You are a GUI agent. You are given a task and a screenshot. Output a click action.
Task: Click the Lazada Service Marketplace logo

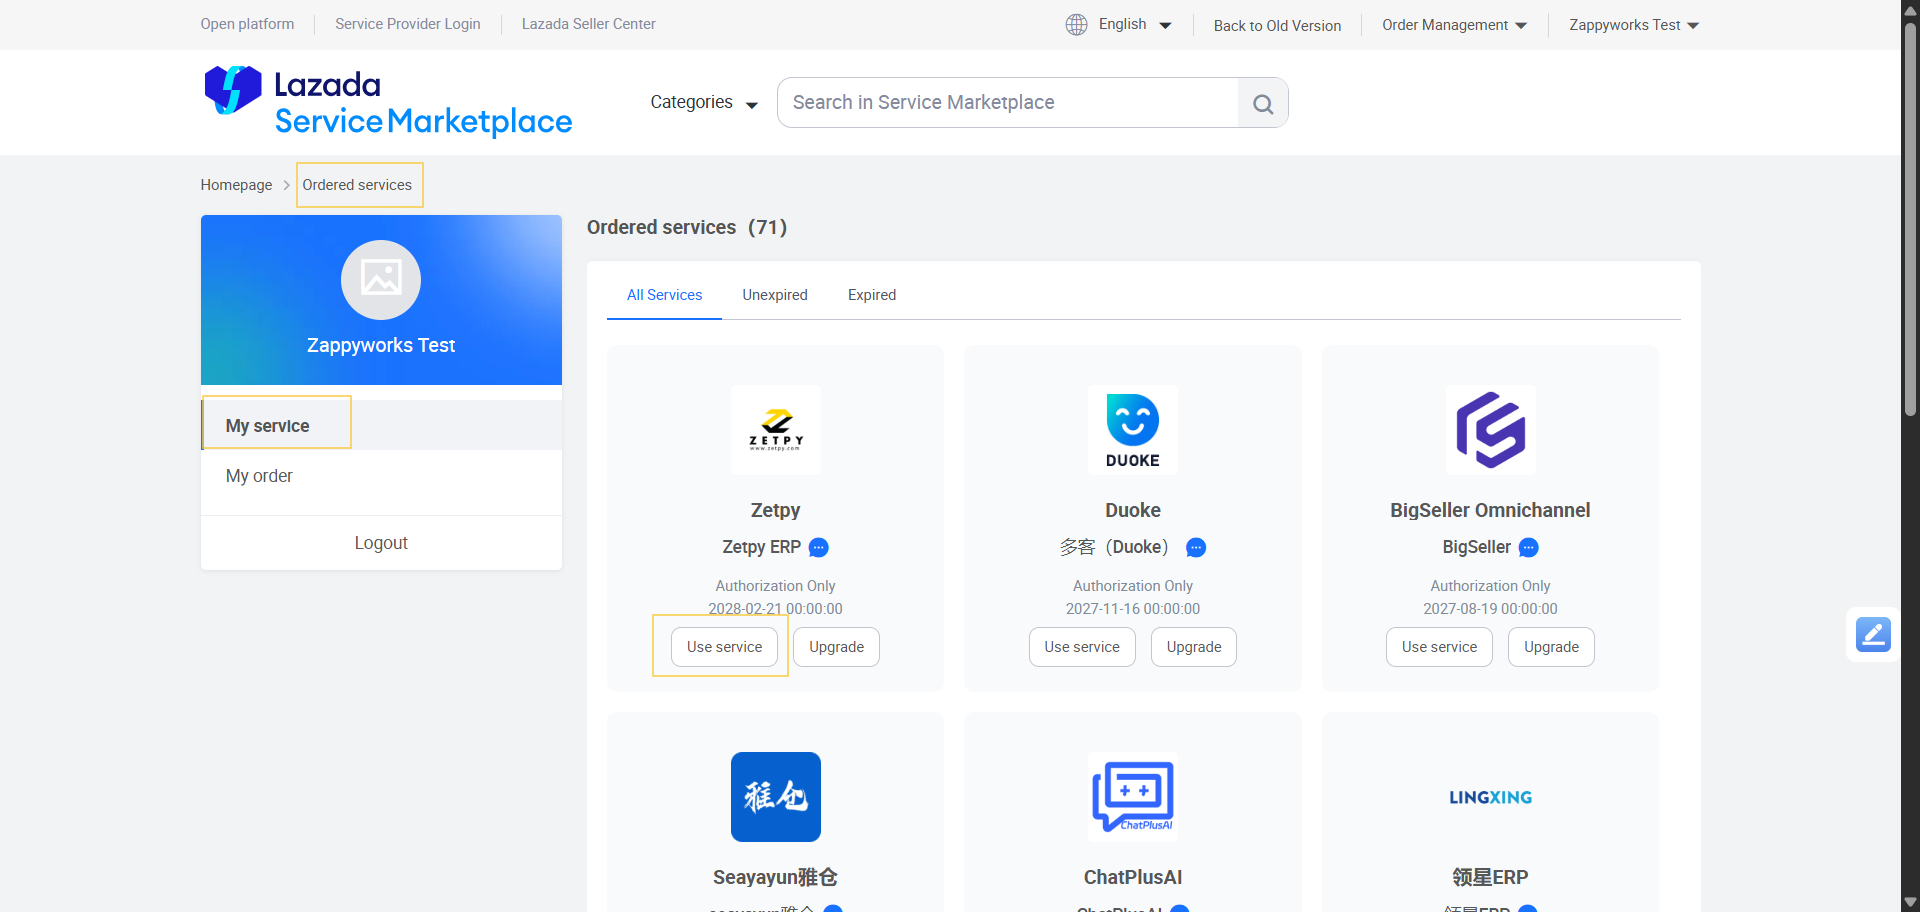388,102
